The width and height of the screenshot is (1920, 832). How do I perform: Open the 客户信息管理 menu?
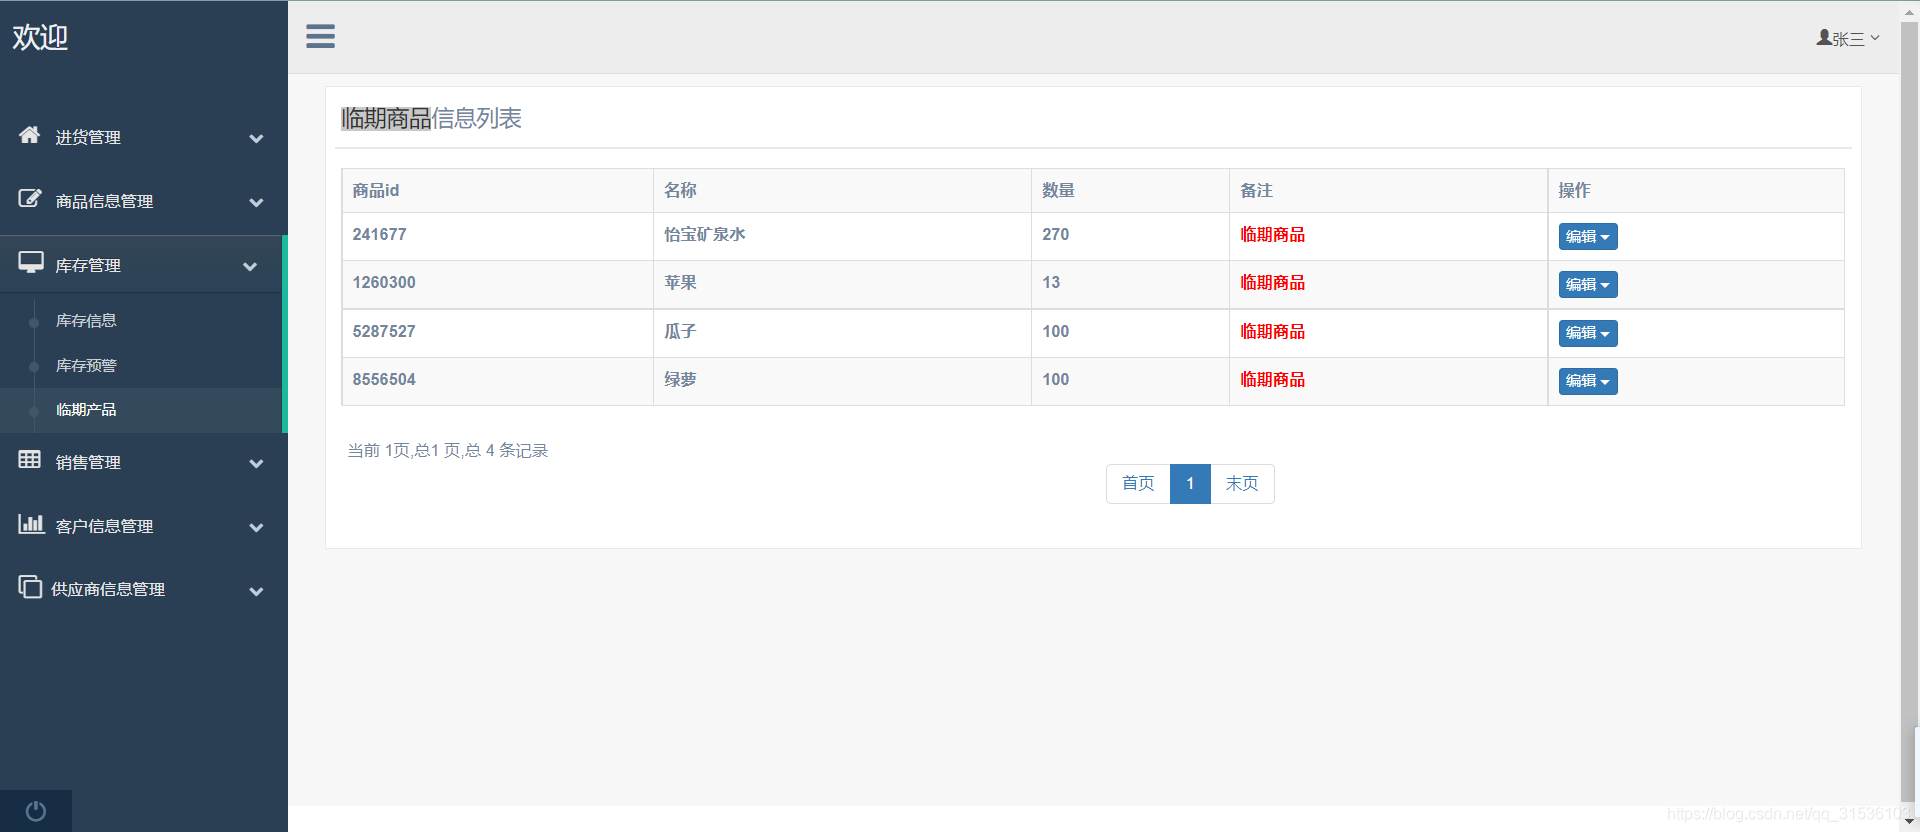(142, 526)
